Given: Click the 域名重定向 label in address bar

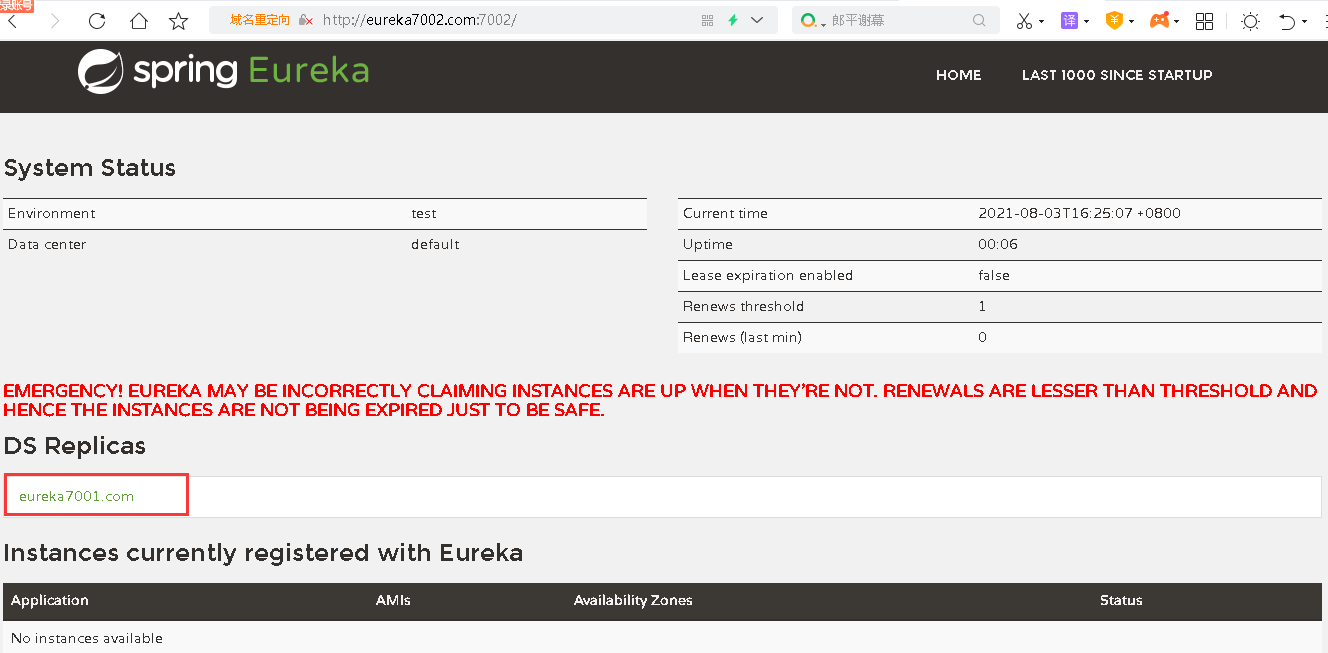Looking at the screenshot, I should pos(260,20).
